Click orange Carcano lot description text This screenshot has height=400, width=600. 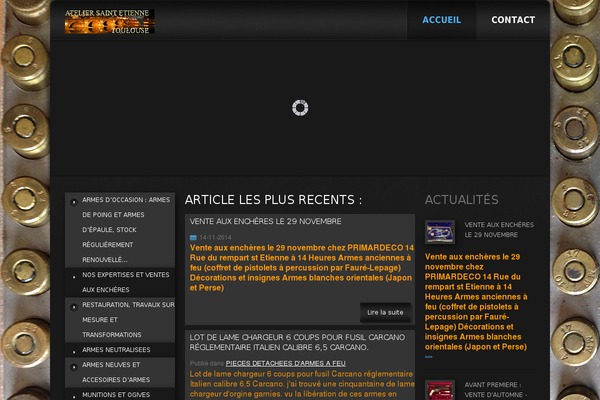tap(302, 384)
